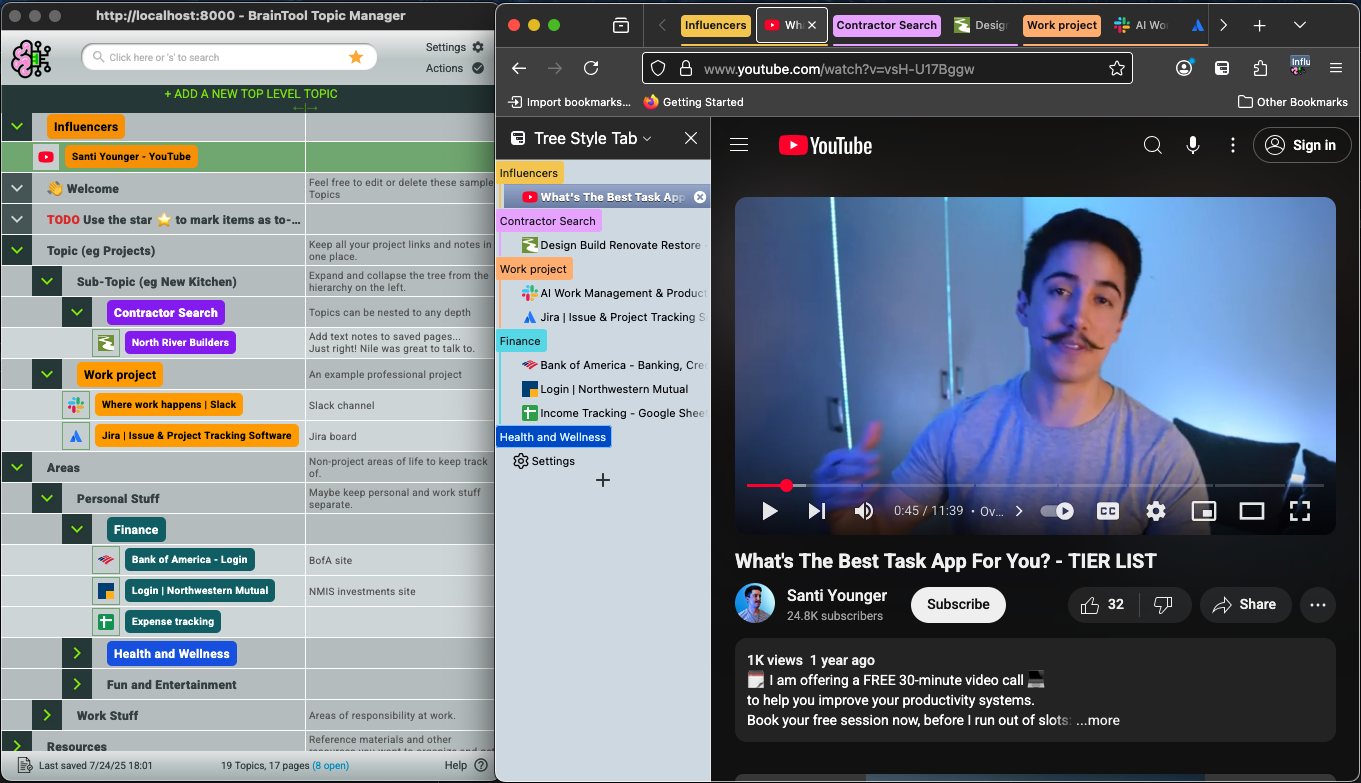Open Firefox extensions puzzle icon
The width and height of the screenshot is (1361, 783).
(1260, 68)
